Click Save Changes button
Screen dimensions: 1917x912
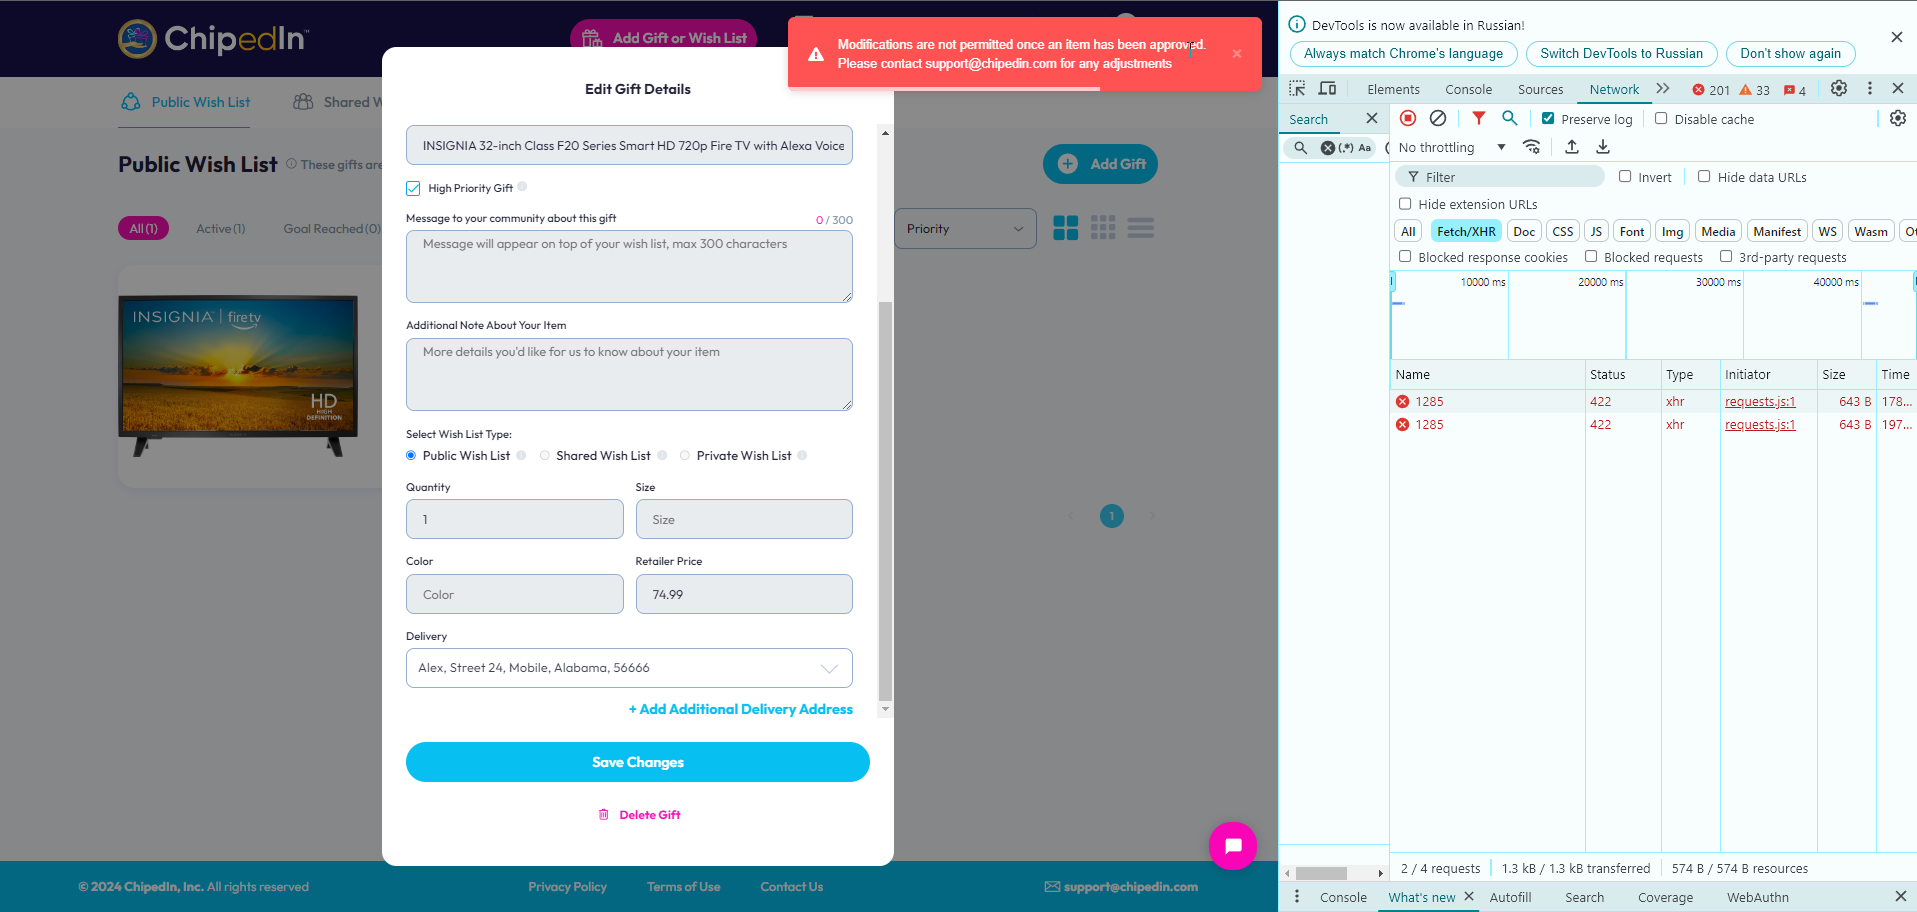(637, 762)
